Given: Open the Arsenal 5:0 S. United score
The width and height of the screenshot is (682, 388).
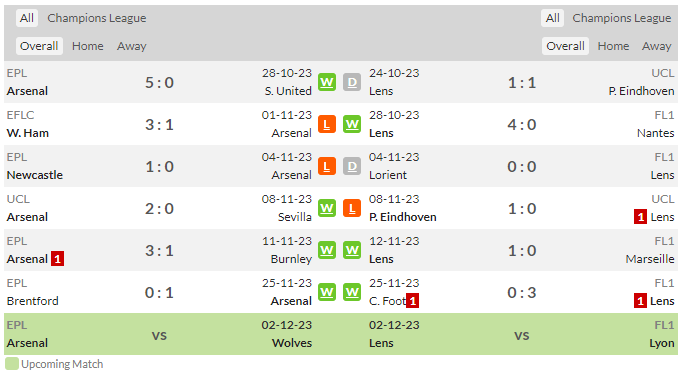Looking at the screenshot, I should 159,83.
